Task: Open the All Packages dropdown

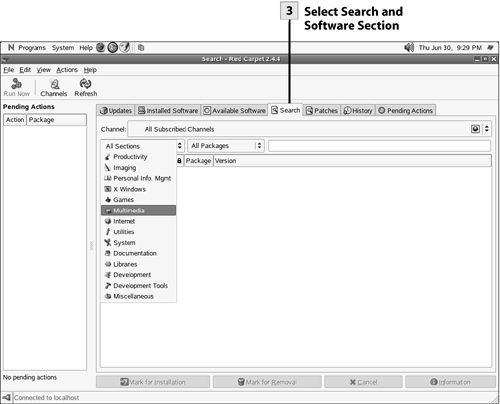Action: click(226, 146)
